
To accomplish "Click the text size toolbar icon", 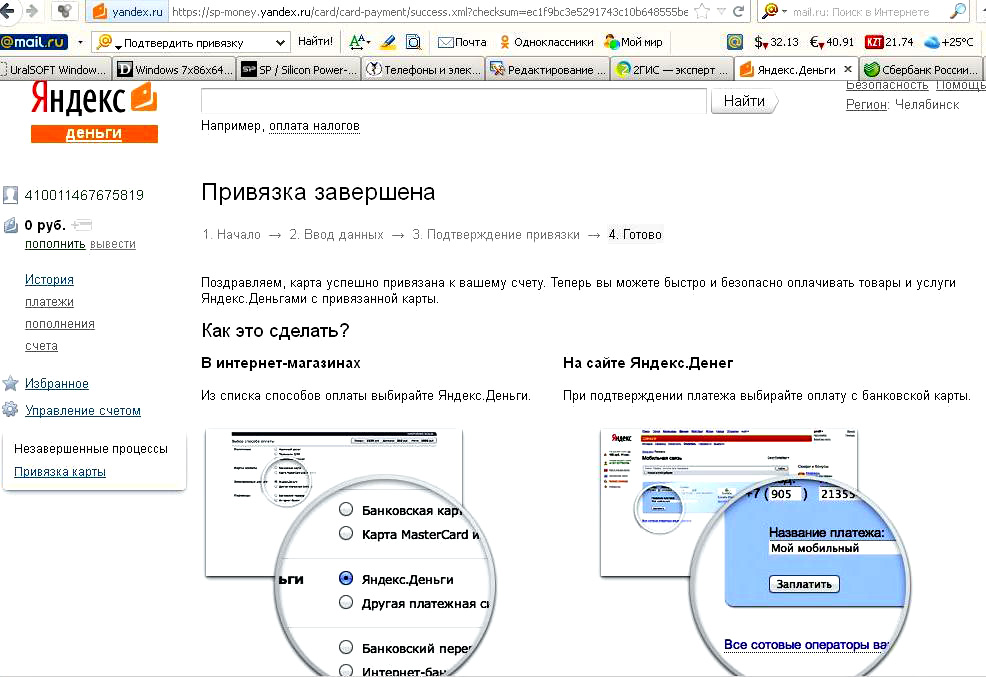I will click(359, 42).
